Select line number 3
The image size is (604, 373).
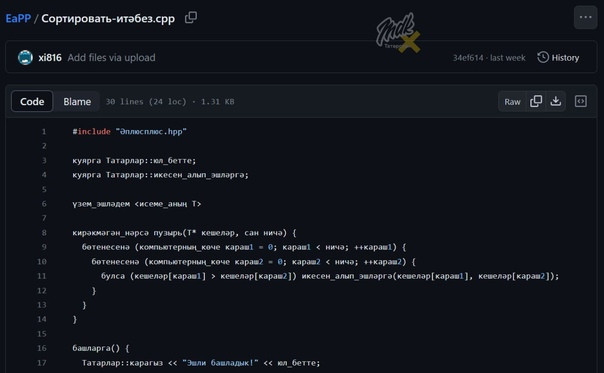[44, 161]
